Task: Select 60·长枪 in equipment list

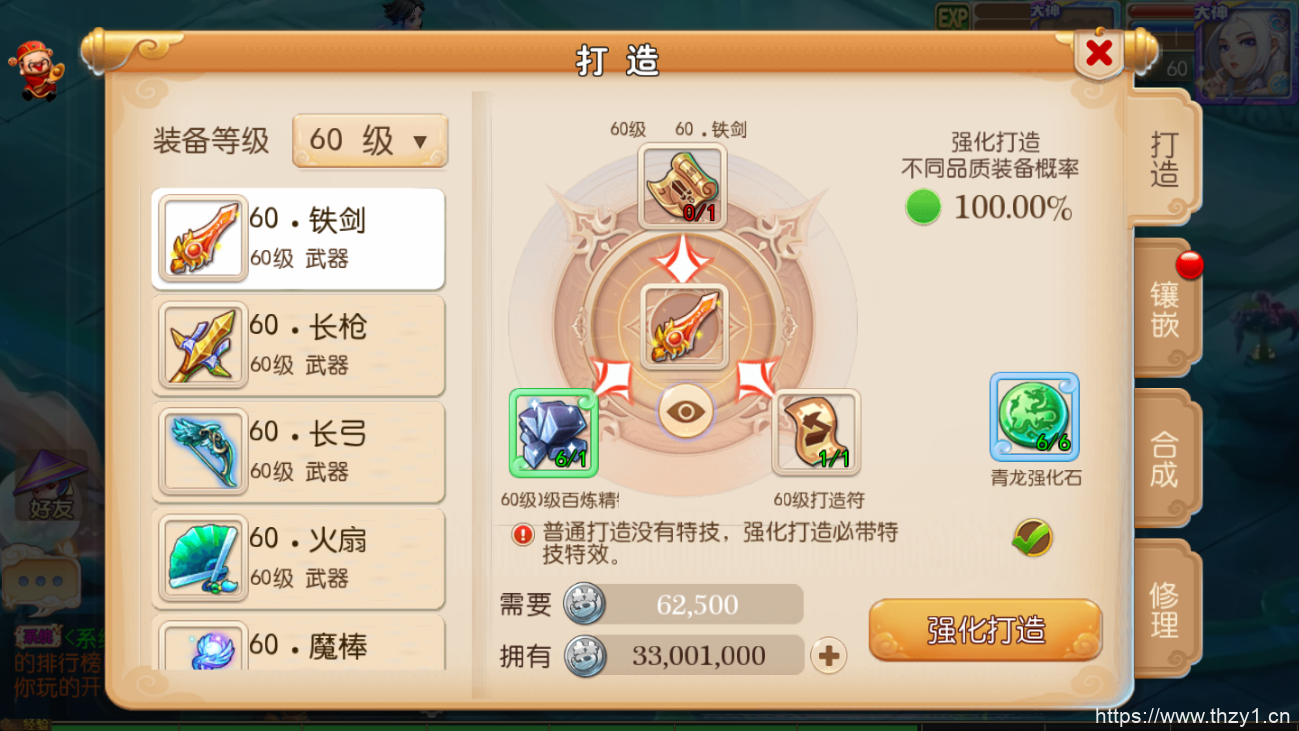Action: (298, 345)
